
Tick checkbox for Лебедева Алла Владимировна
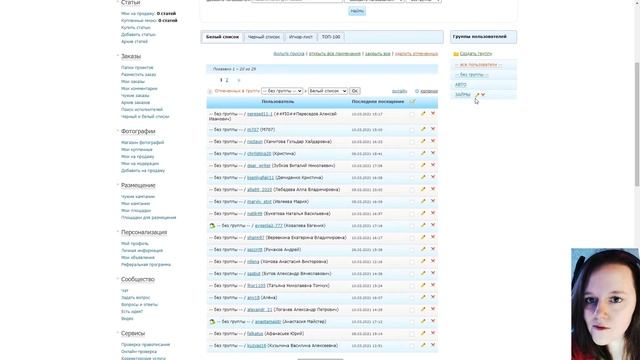pos(412,190)
